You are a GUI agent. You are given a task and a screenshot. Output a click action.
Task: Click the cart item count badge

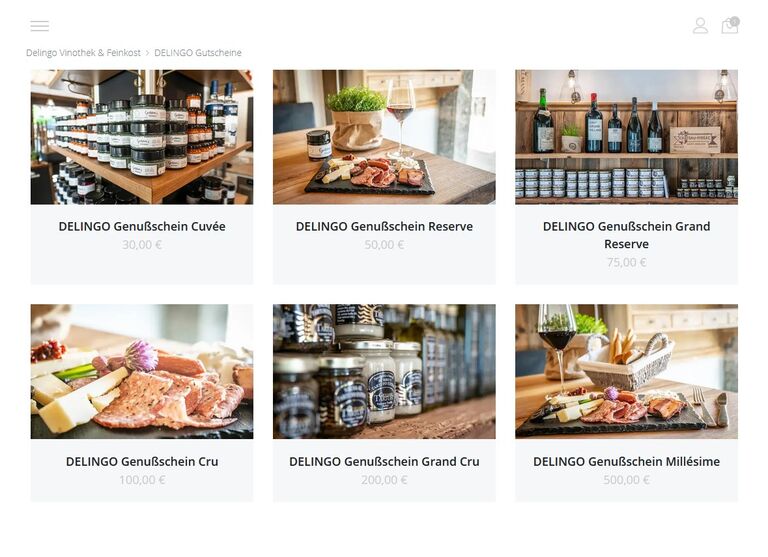tap(735, 21)
